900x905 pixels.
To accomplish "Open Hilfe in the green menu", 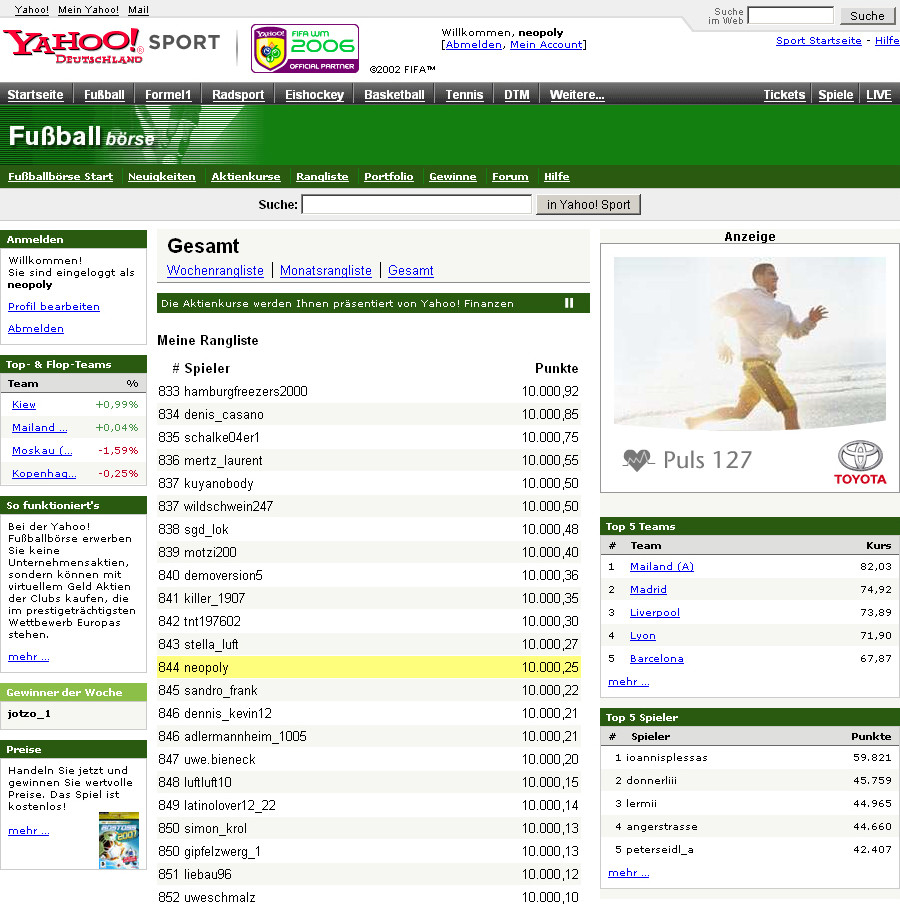I will [x=557, y=177].
